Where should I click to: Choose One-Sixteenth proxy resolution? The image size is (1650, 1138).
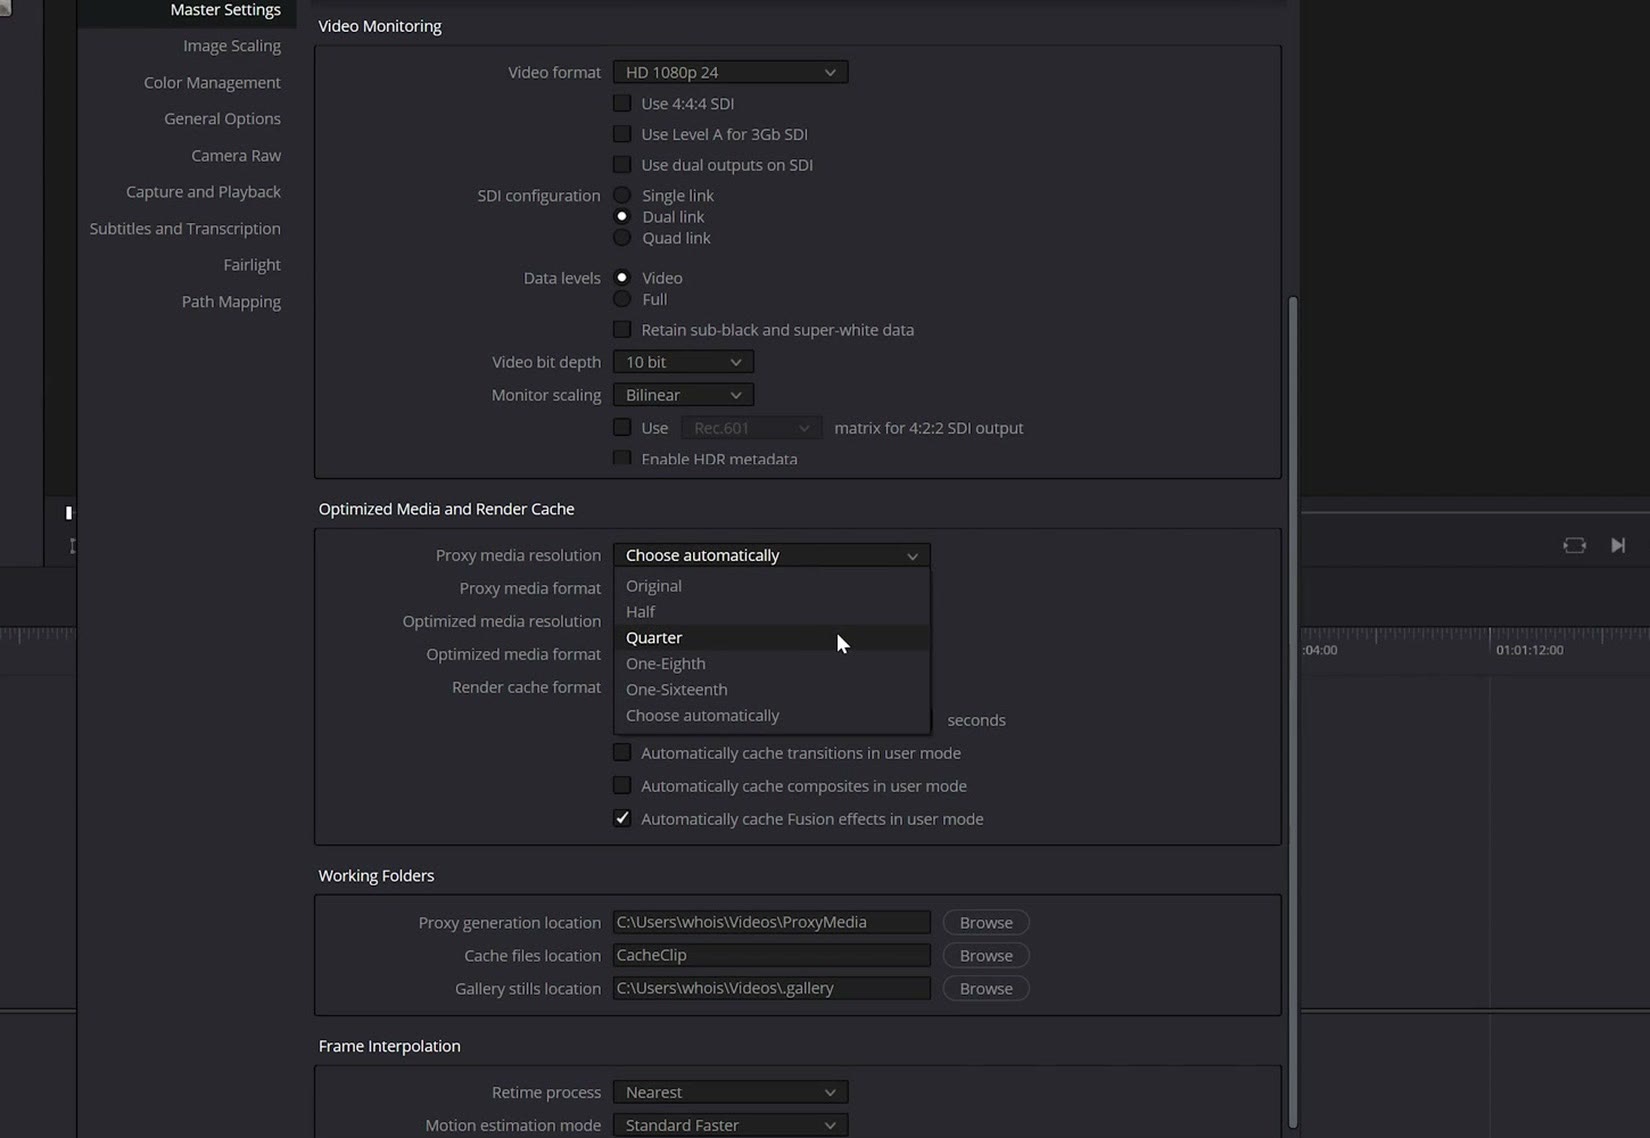click(771, 690)
